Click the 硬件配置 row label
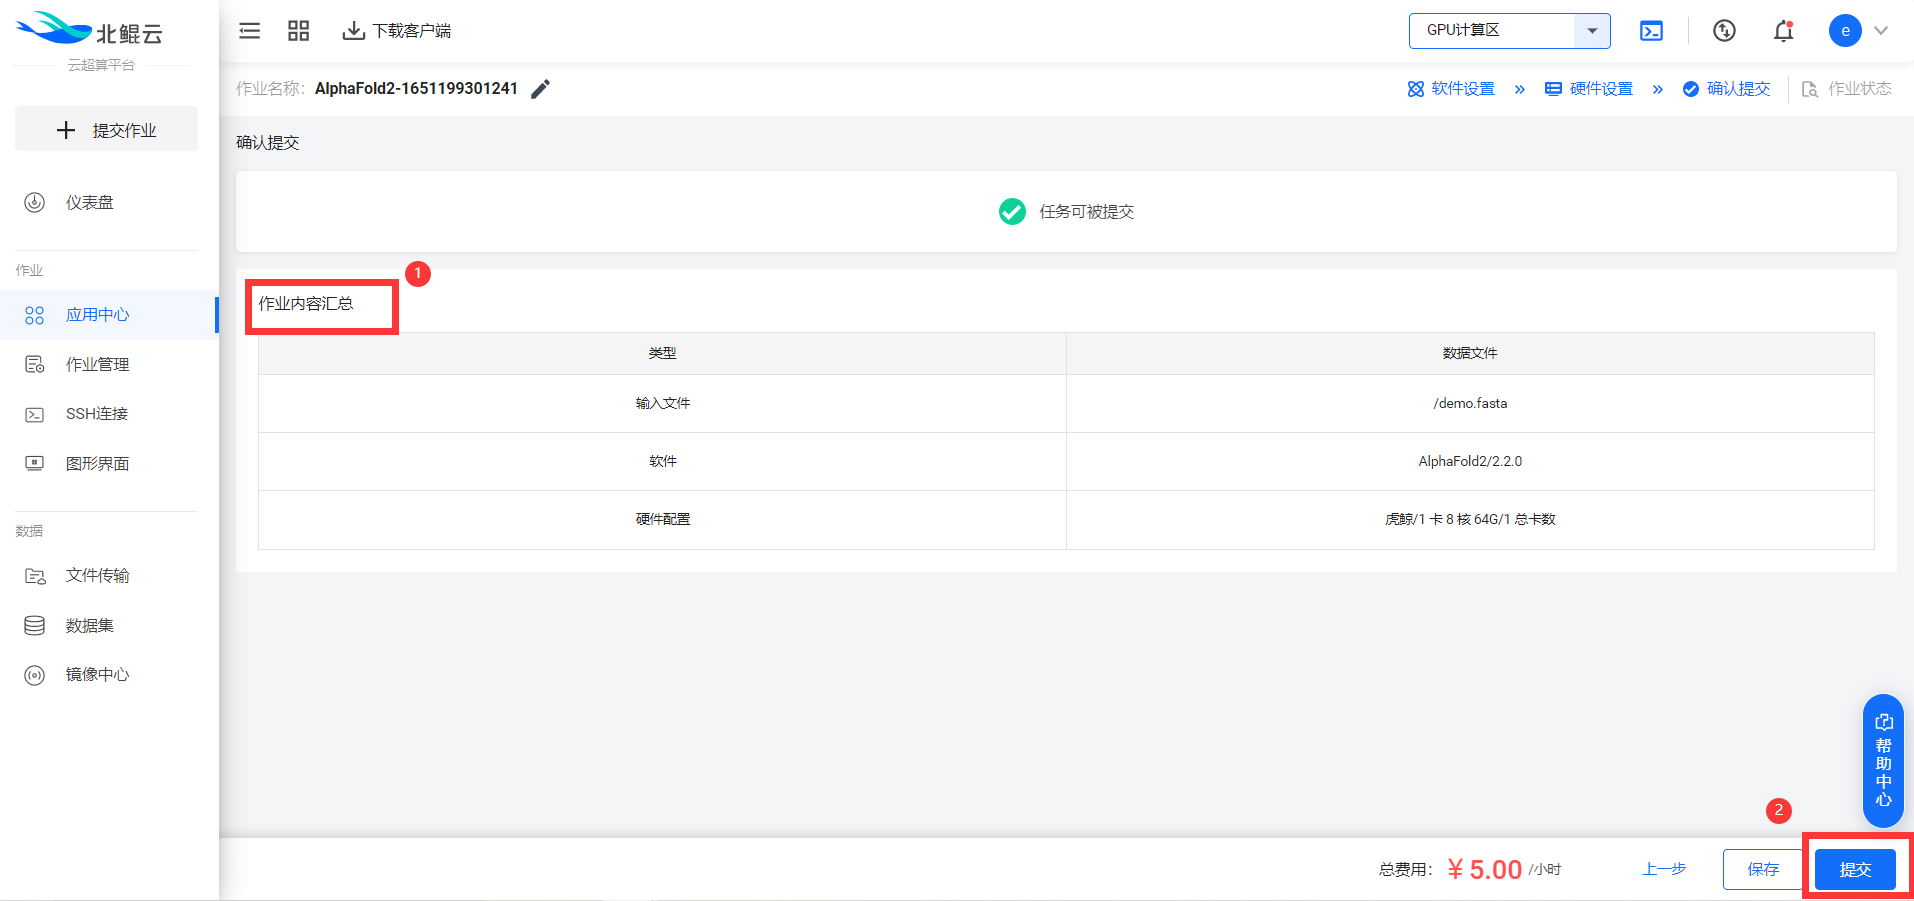This screenshot has height=901, width=1914. [x=663, y=520]
